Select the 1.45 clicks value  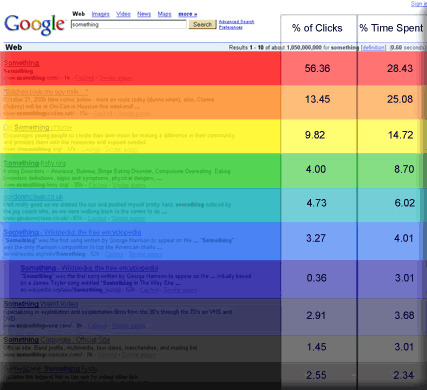[316, 347]
